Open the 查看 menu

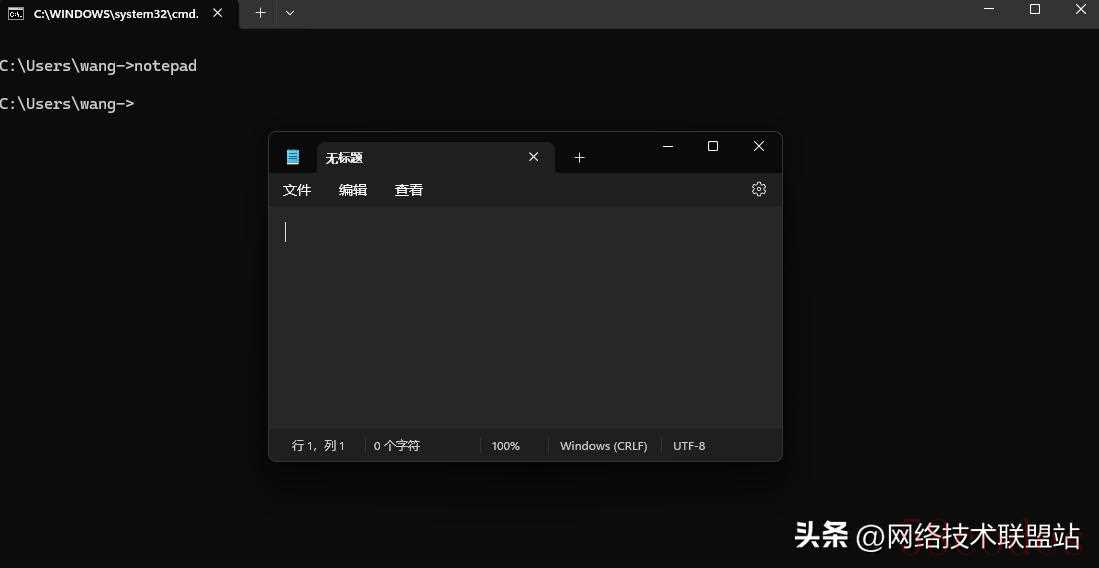[409, 190]
